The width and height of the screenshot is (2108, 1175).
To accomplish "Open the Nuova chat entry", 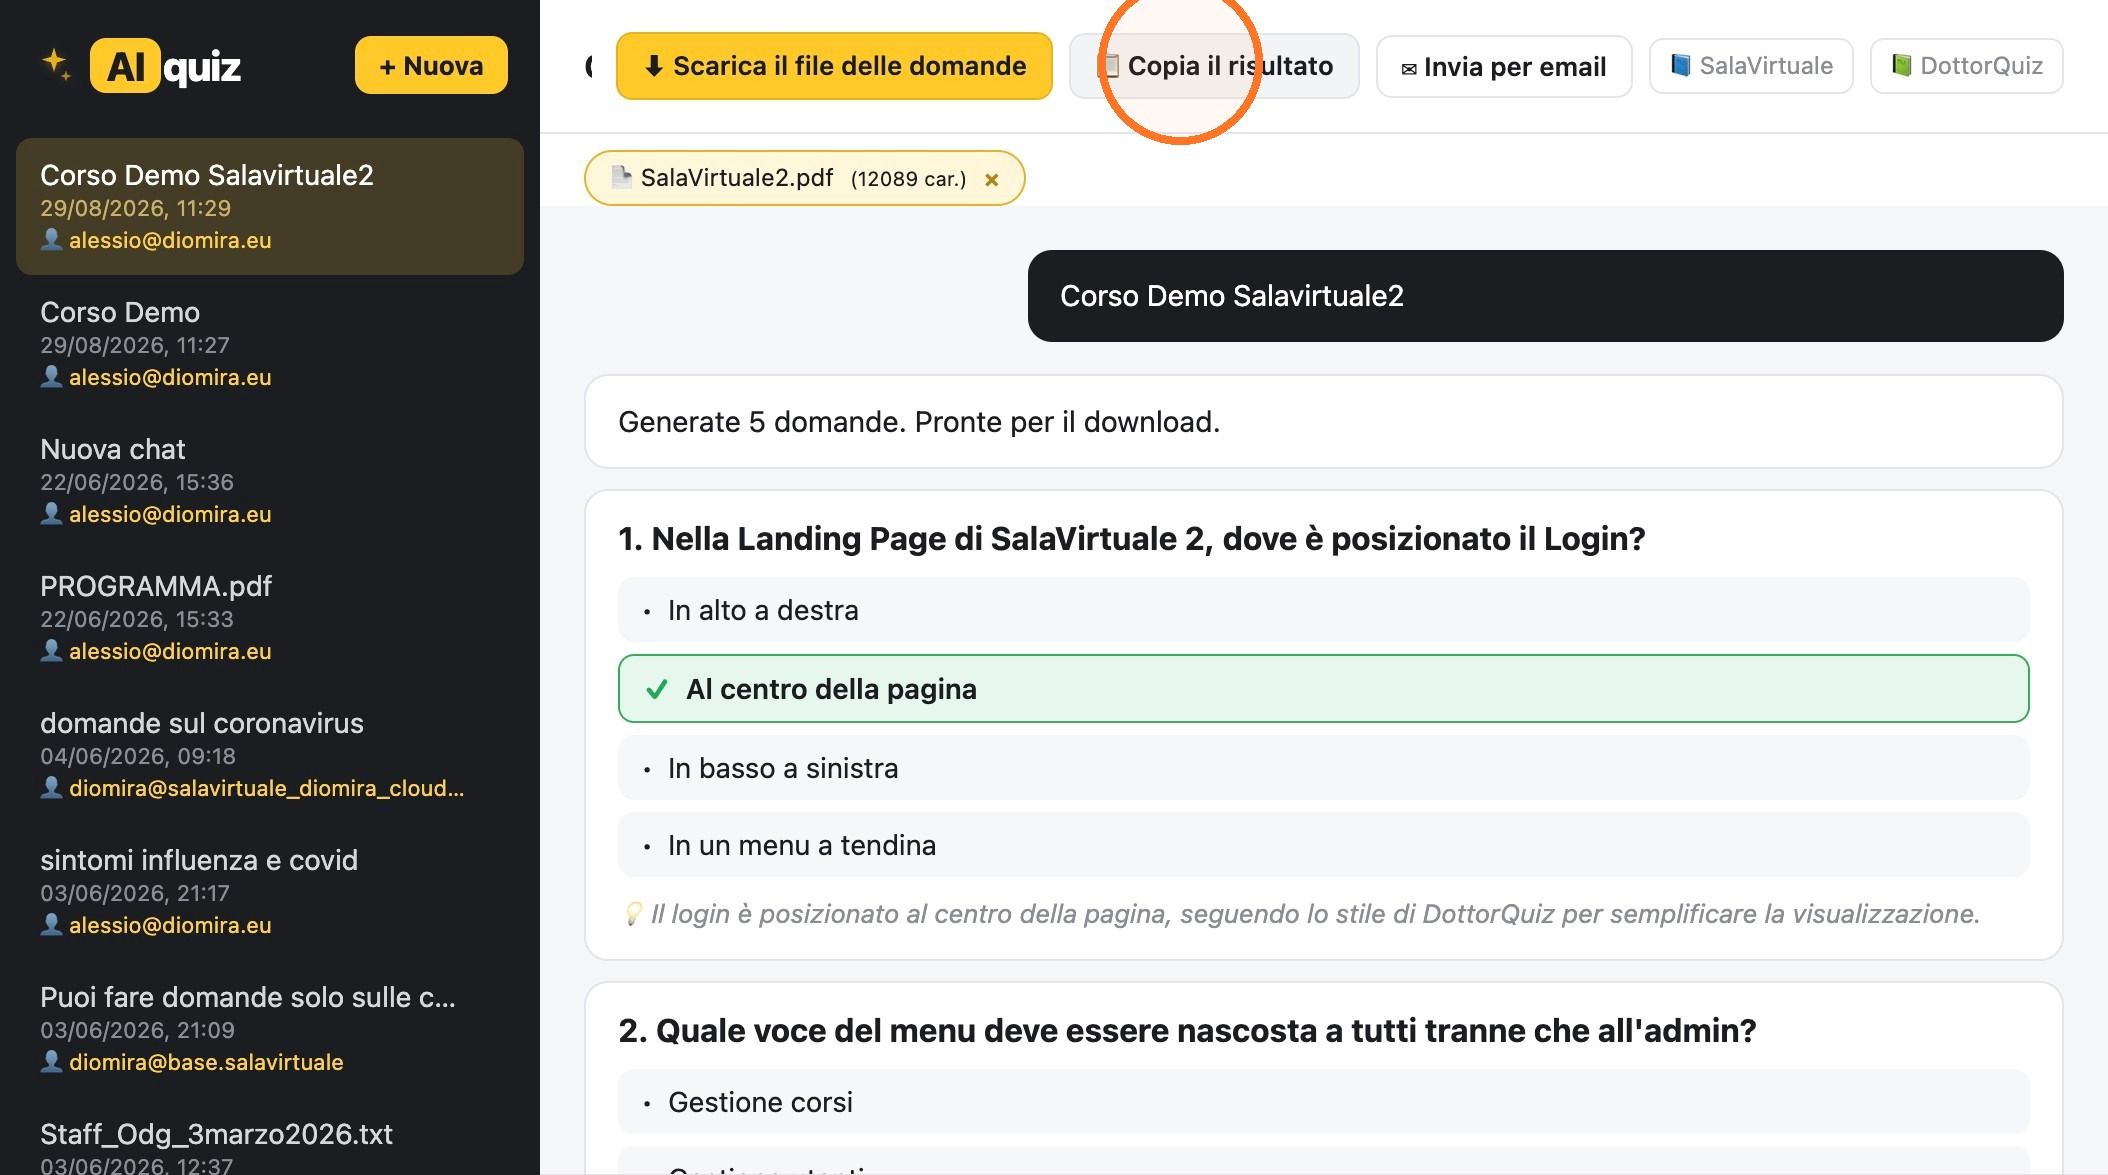I will tap(270, 480).
